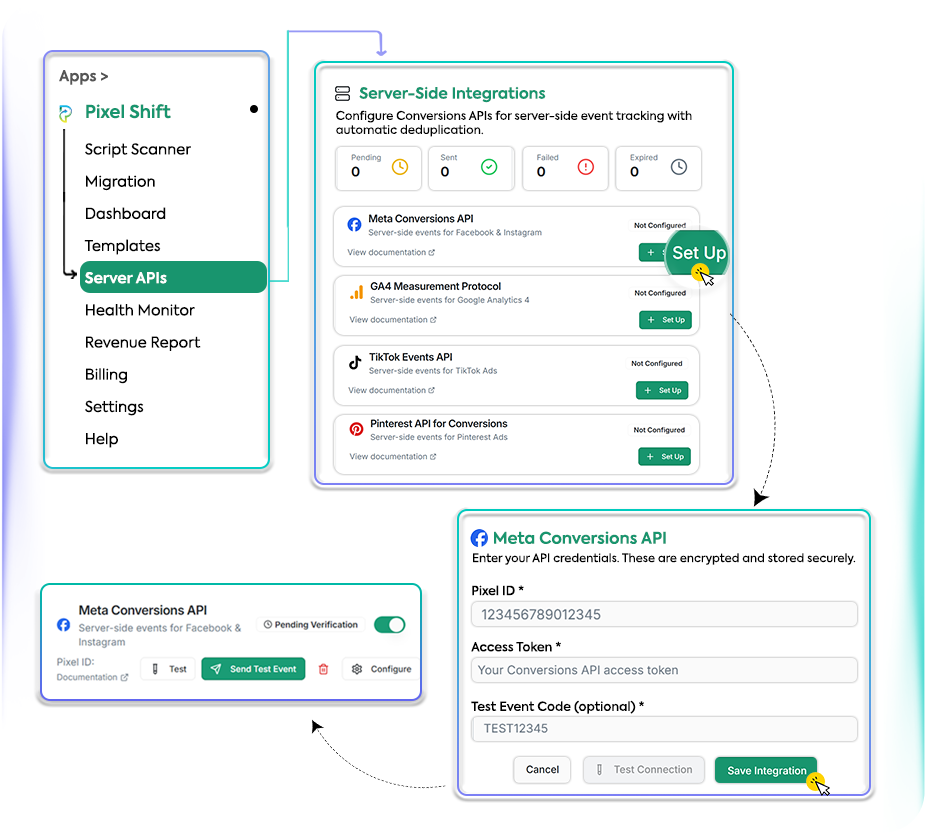
Task: Click the Failed stat card
Action: point(565,168)
